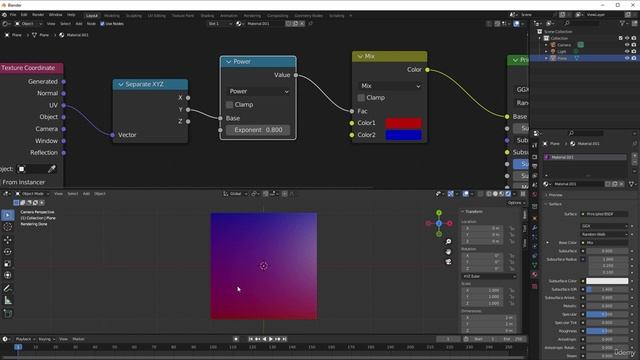Open the outliner filter funnel icon
This screenshot has width=640, height=360.
coord(622,24)
